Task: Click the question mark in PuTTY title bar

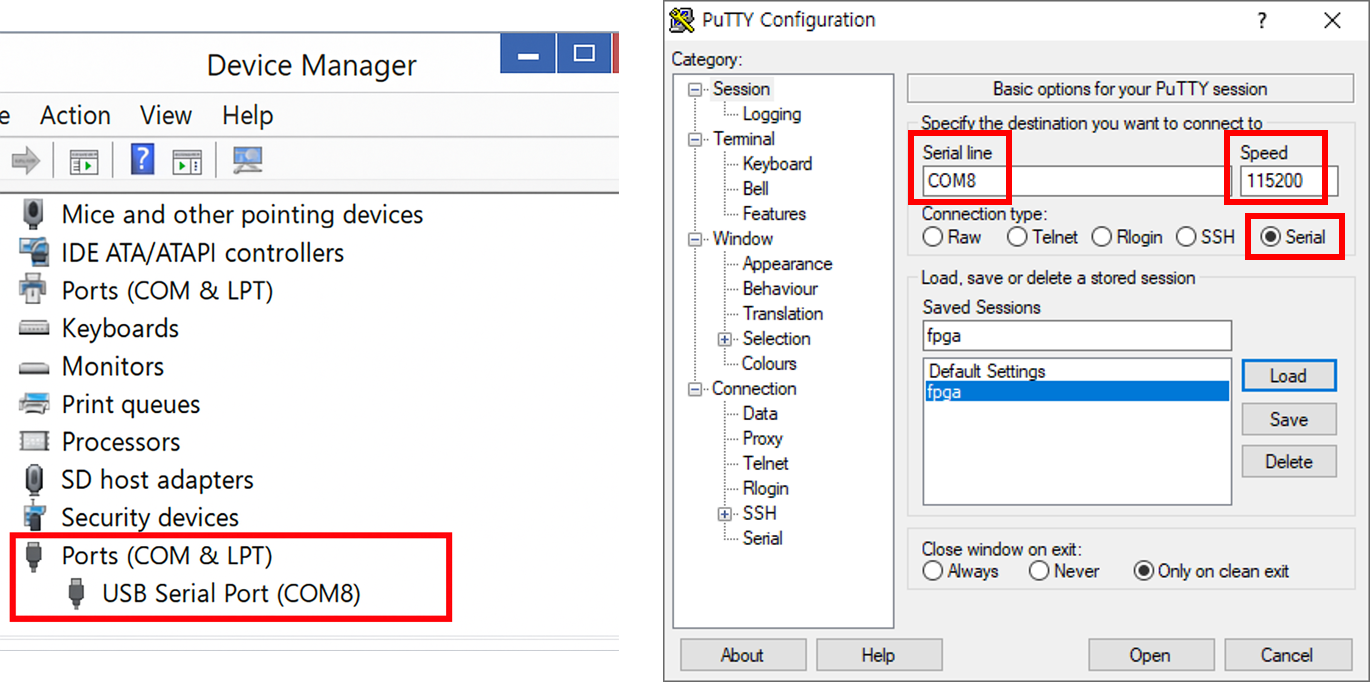Action: click(x=1262, y=20)
